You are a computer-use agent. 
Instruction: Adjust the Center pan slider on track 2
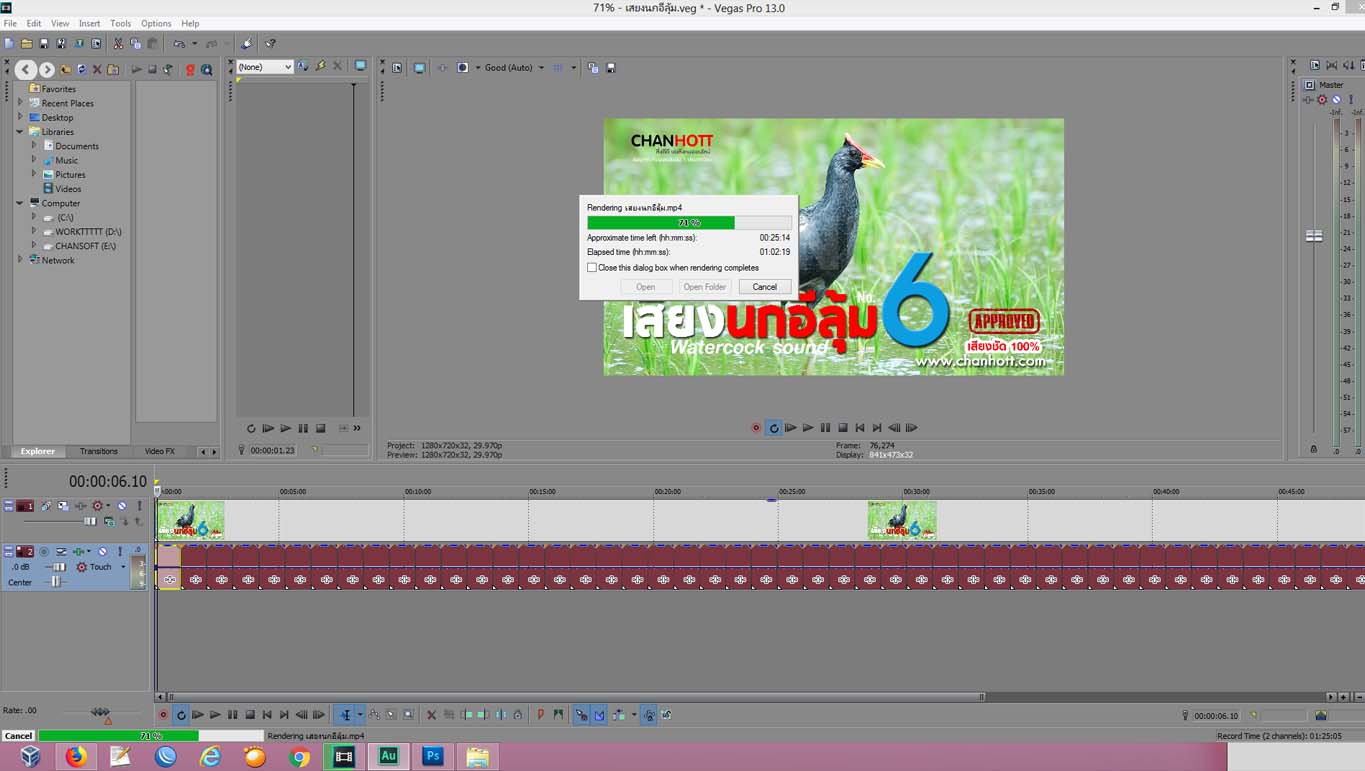coord(56,582)
